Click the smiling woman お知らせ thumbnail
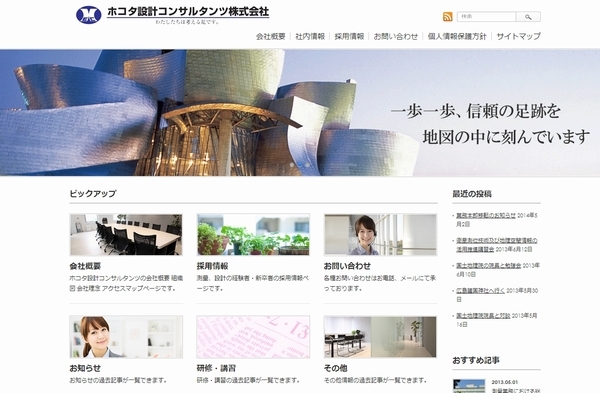Viewport: 600px width, 393px height. pyautogui.click(x=126, y=337)
